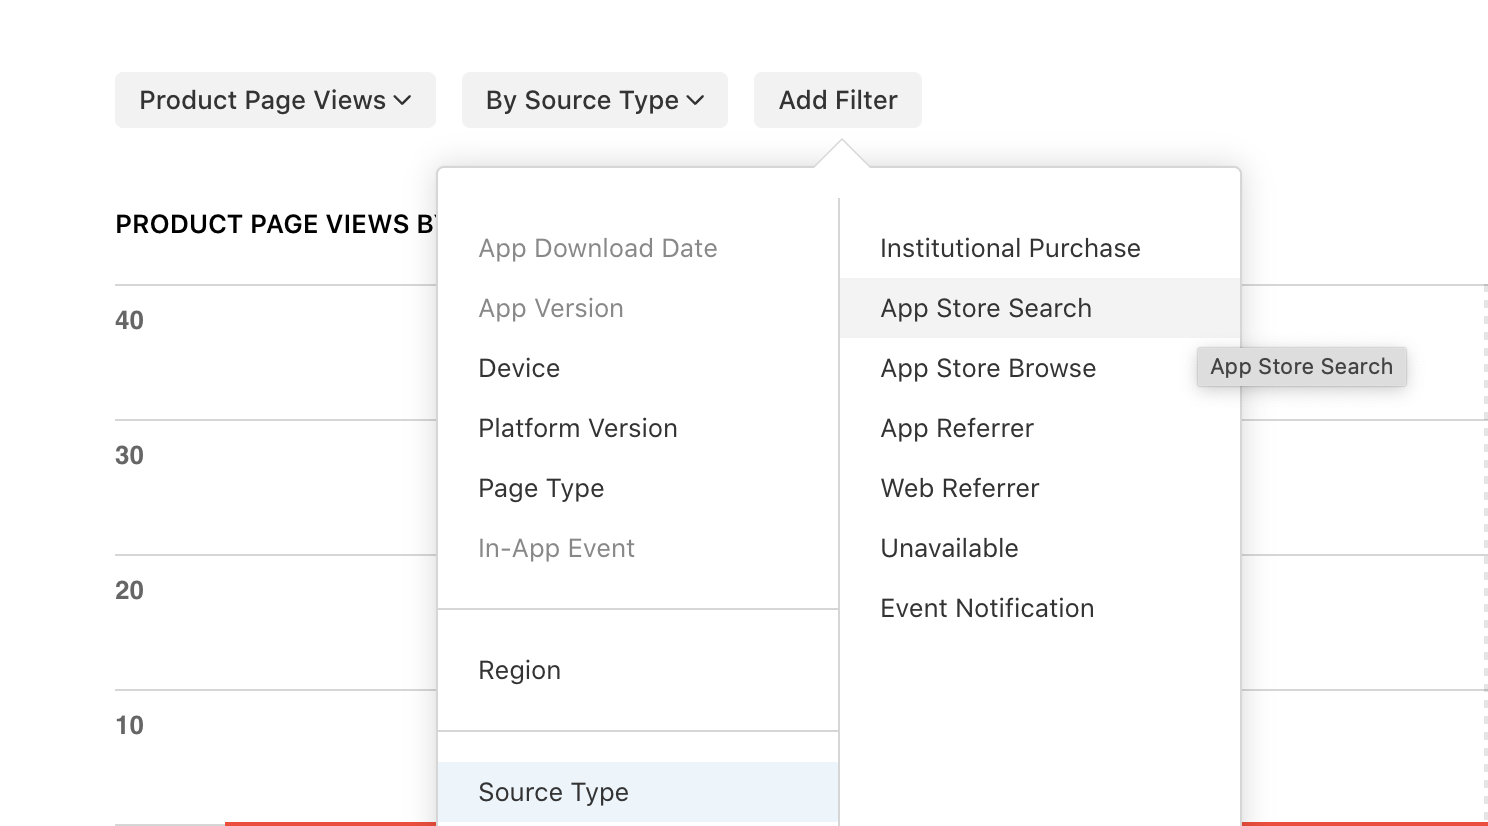This screenshot has width=1488, height=826.
Task: Select the Unavailable source option
Action: (949, 548)
